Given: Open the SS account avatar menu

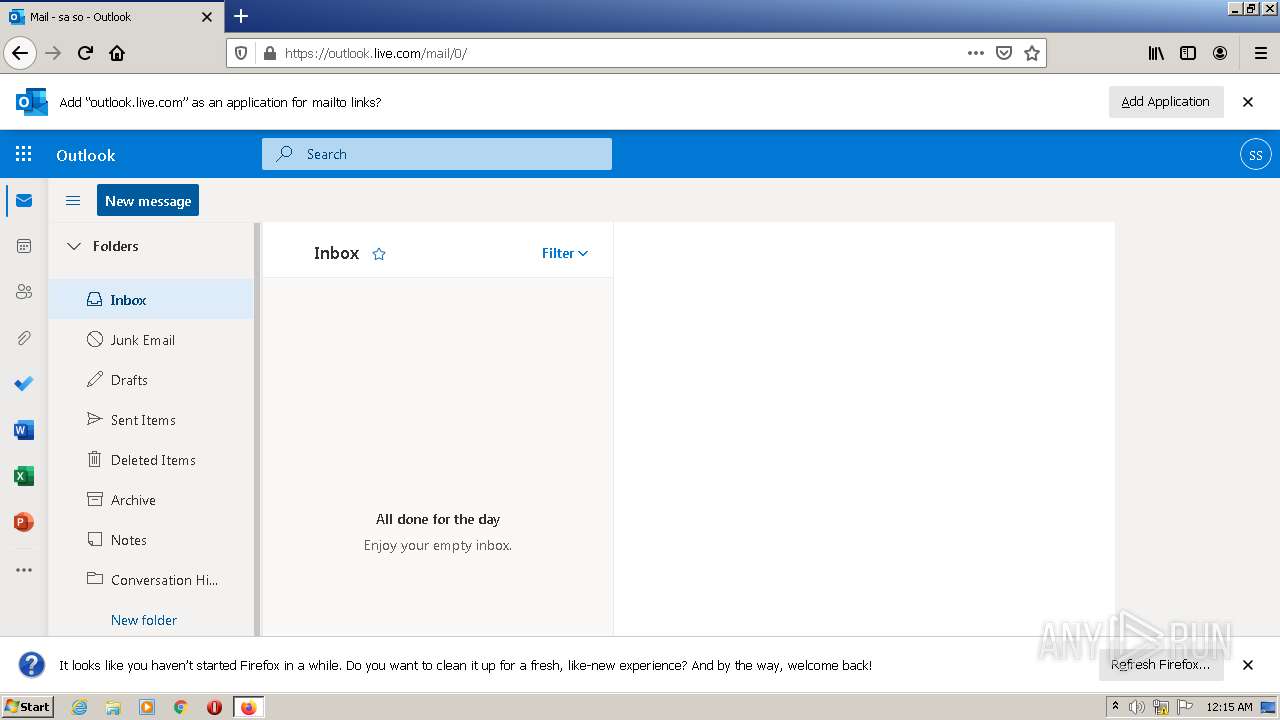Looking at the screenshot, I should point(1256,155).
